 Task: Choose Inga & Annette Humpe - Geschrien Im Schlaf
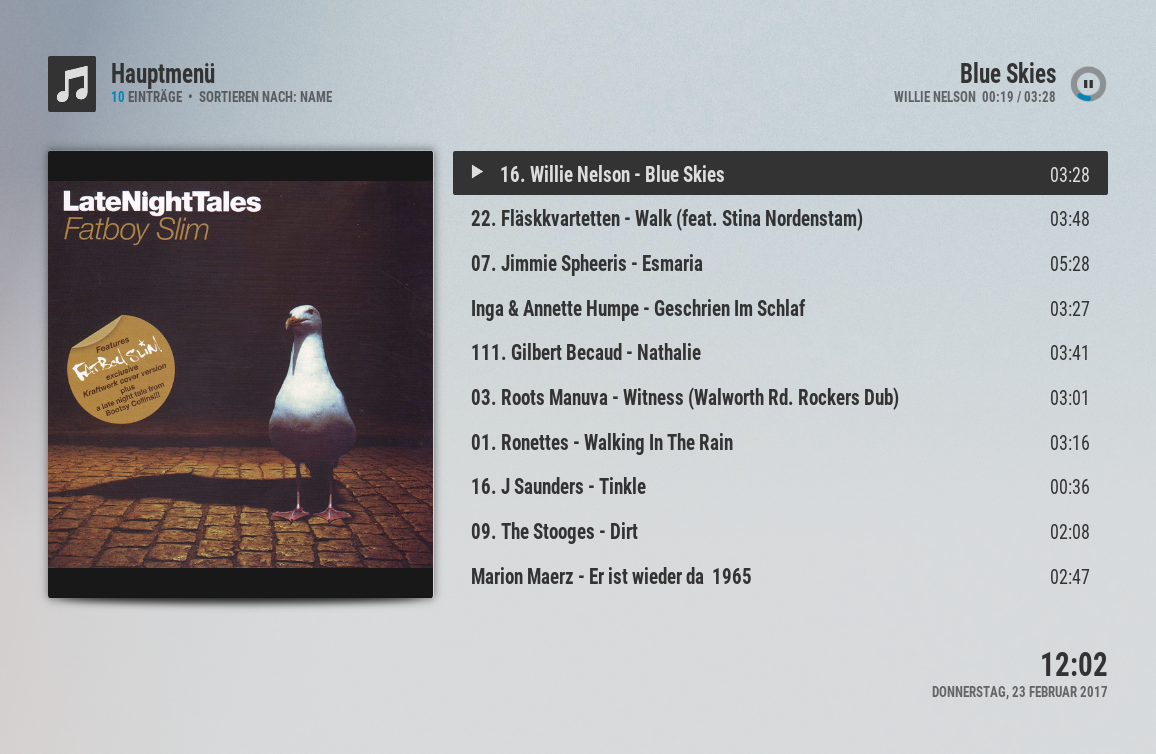click(x=780, y=308)
